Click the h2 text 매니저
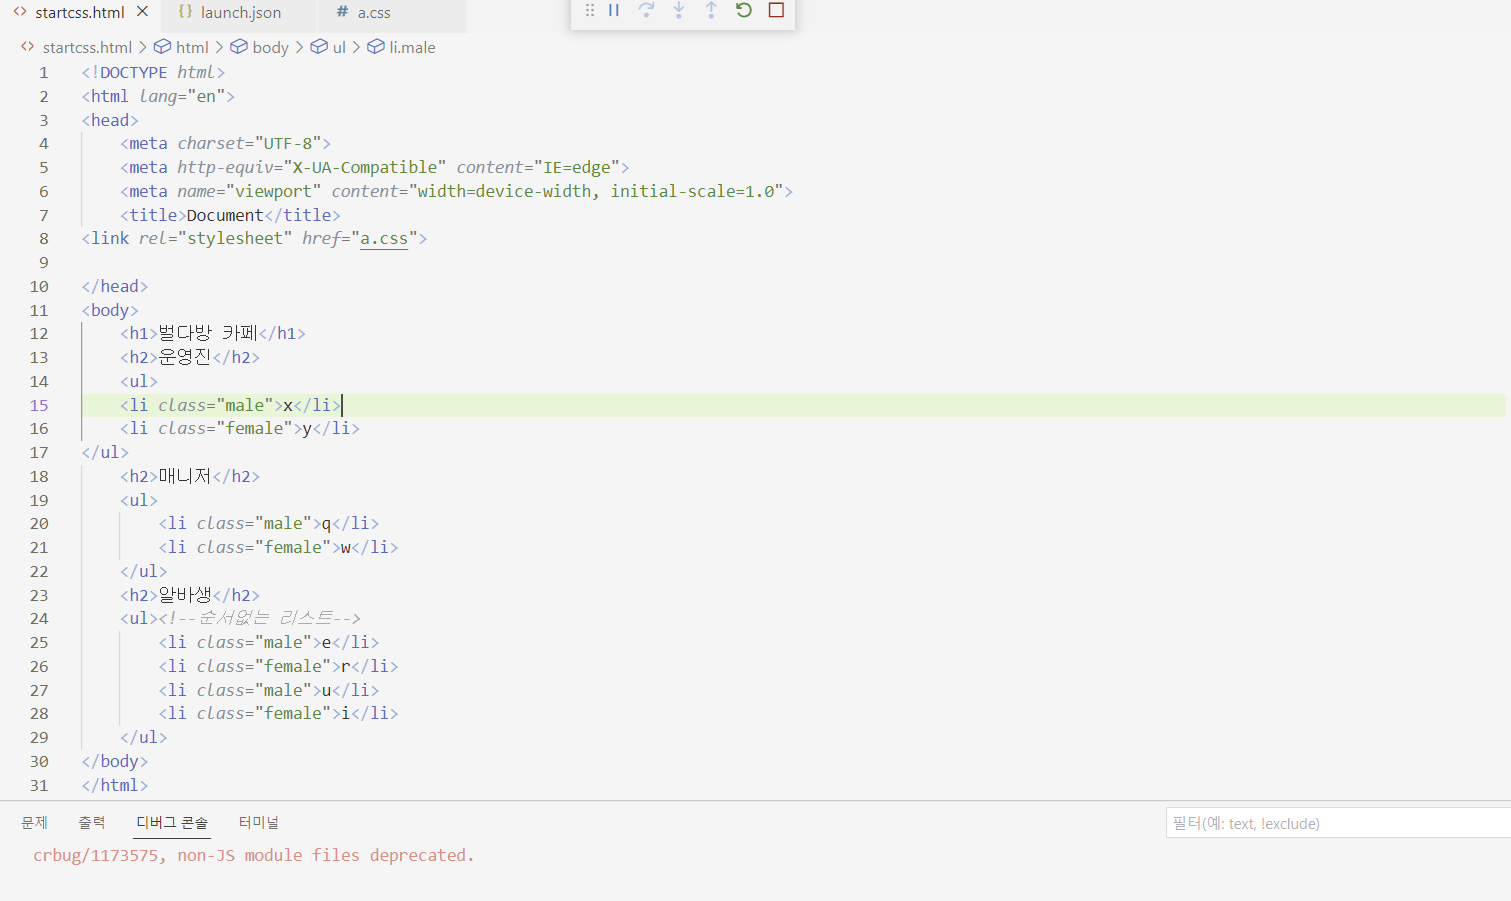Screen dimensions: 1511x901 pos(185,477)
